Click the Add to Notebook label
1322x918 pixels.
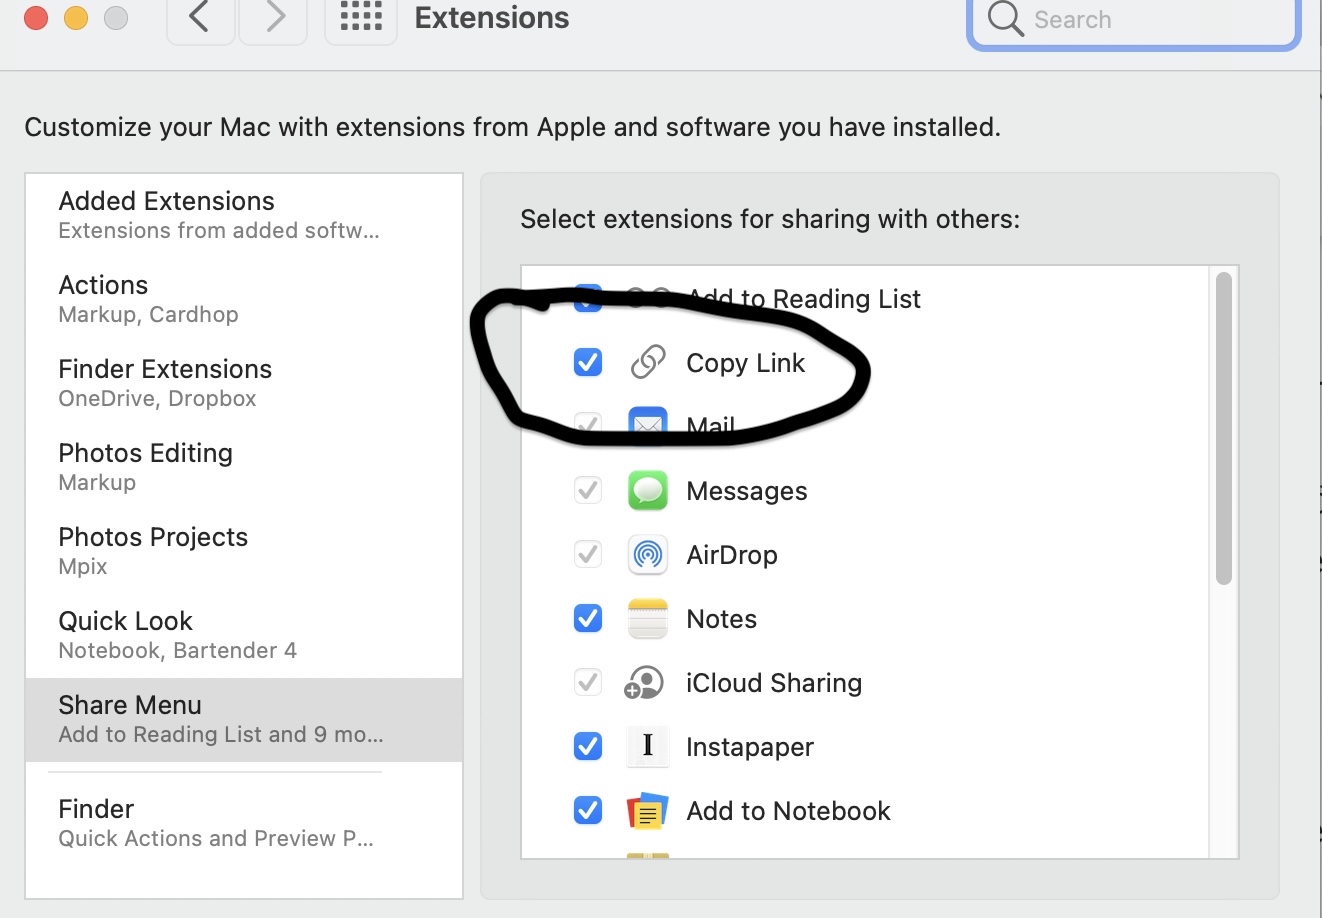788,811
